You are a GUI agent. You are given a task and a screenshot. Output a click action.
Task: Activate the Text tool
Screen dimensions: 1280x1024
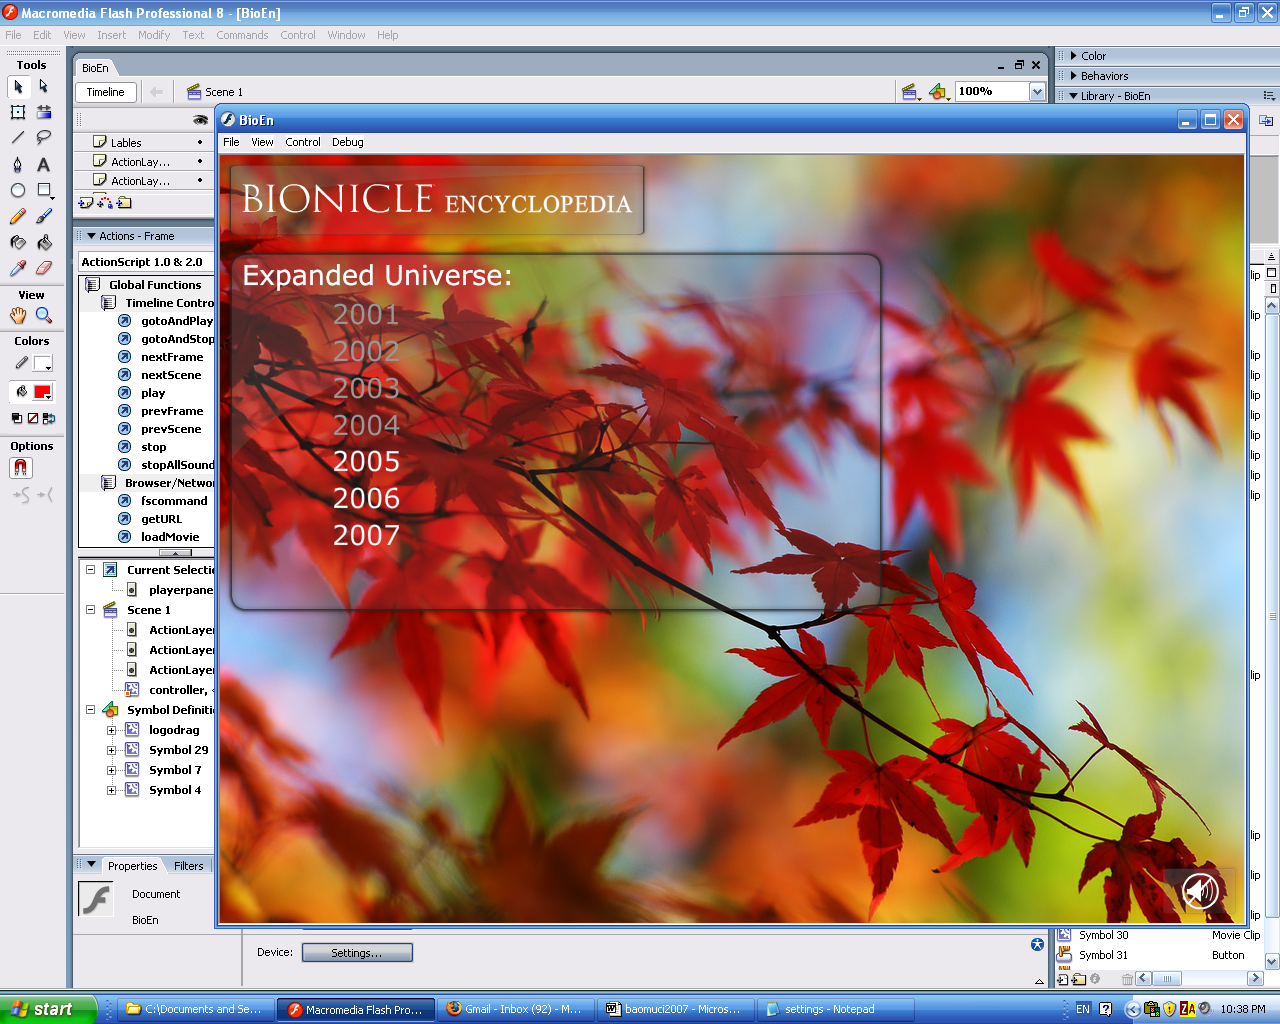tap(43, 164)
